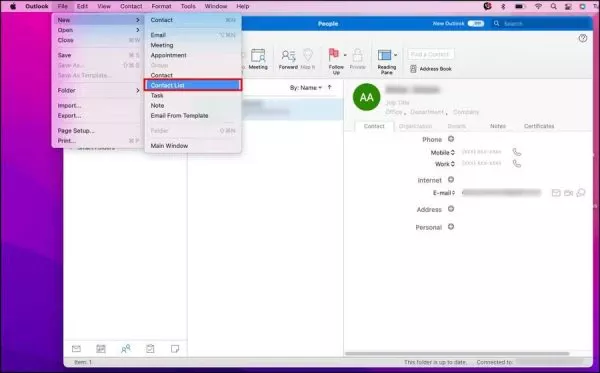Add a new Address field
The width and height of the screenshot is (600, 373).
[x=451, y=209]
